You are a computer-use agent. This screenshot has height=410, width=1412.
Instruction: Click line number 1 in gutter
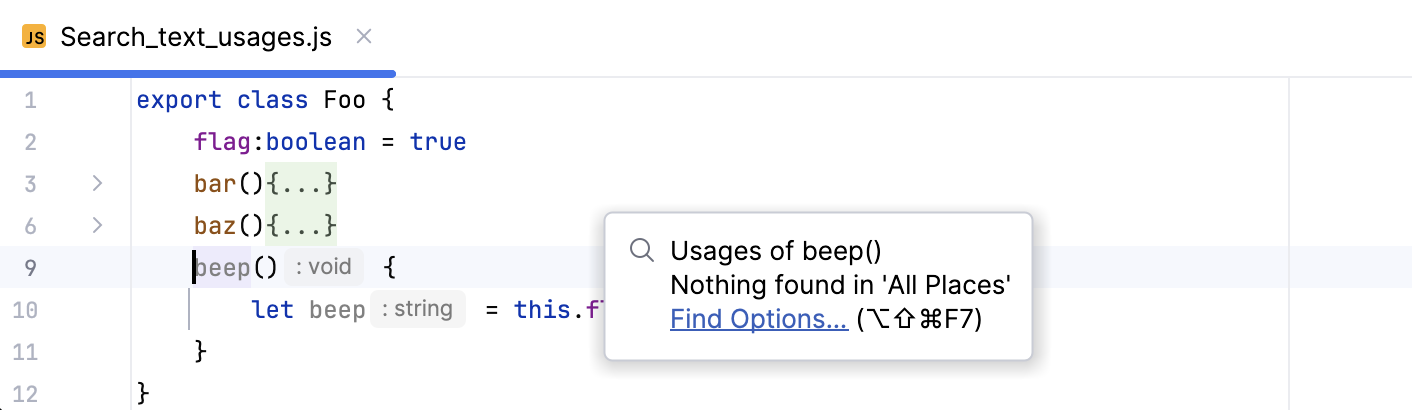coord(29,100)
